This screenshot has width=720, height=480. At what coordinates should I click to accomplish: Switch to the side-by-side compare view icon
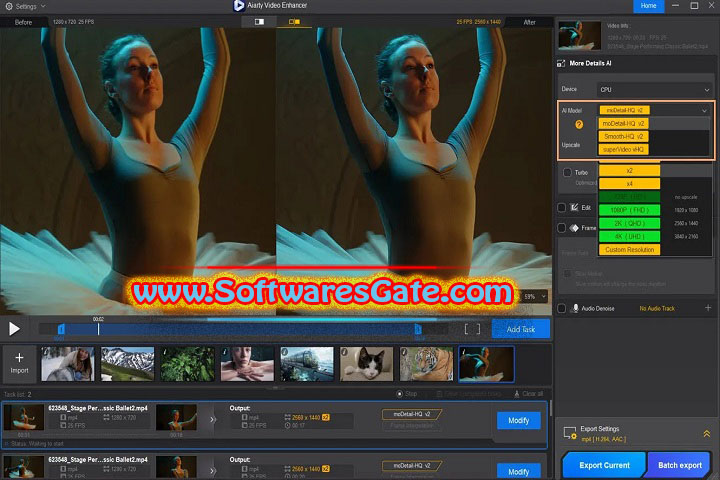coord(294,22)
